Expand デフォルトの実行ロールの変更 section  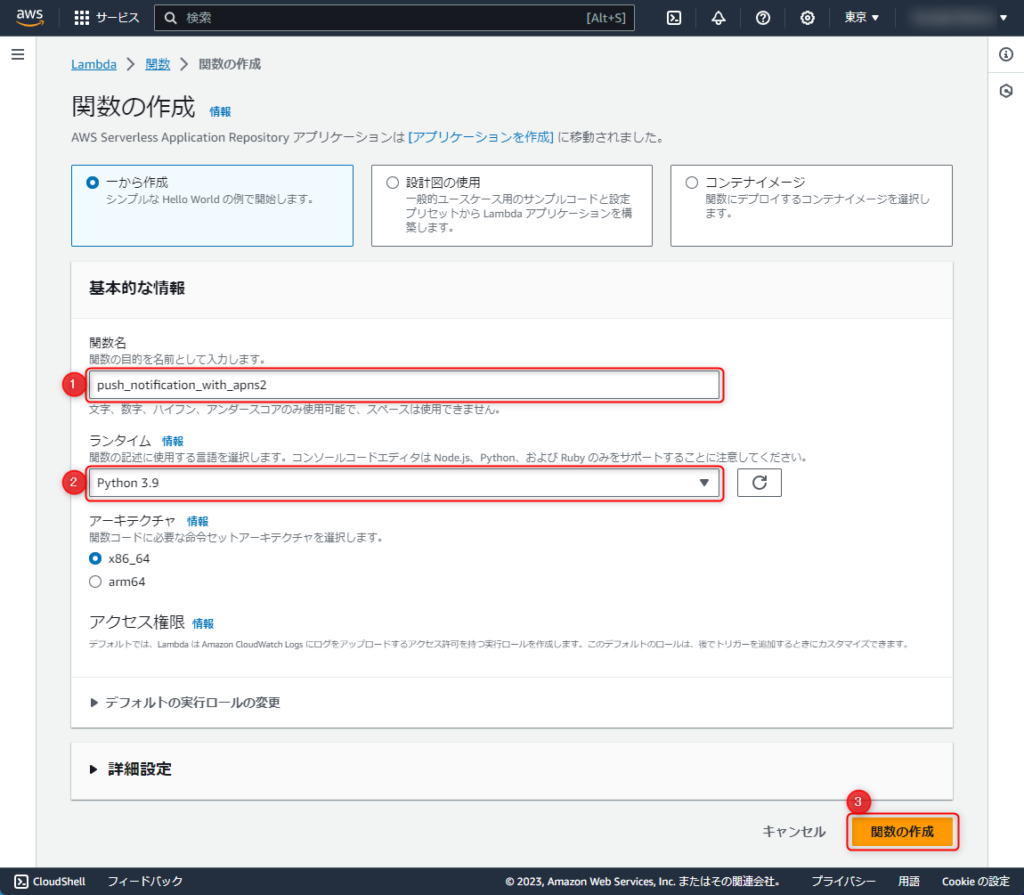[x=185, y=702]
